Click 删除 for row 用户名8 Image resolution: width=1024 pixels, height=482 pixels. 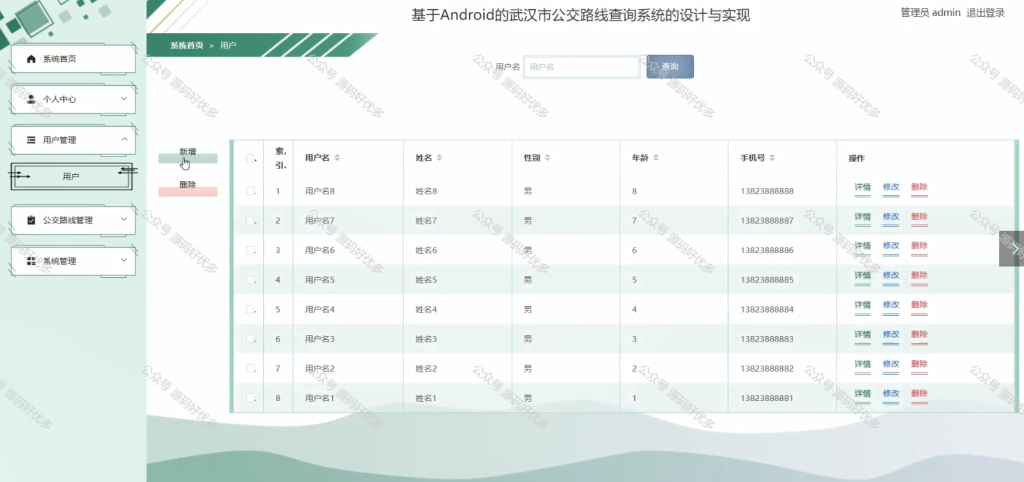(919, 188)
